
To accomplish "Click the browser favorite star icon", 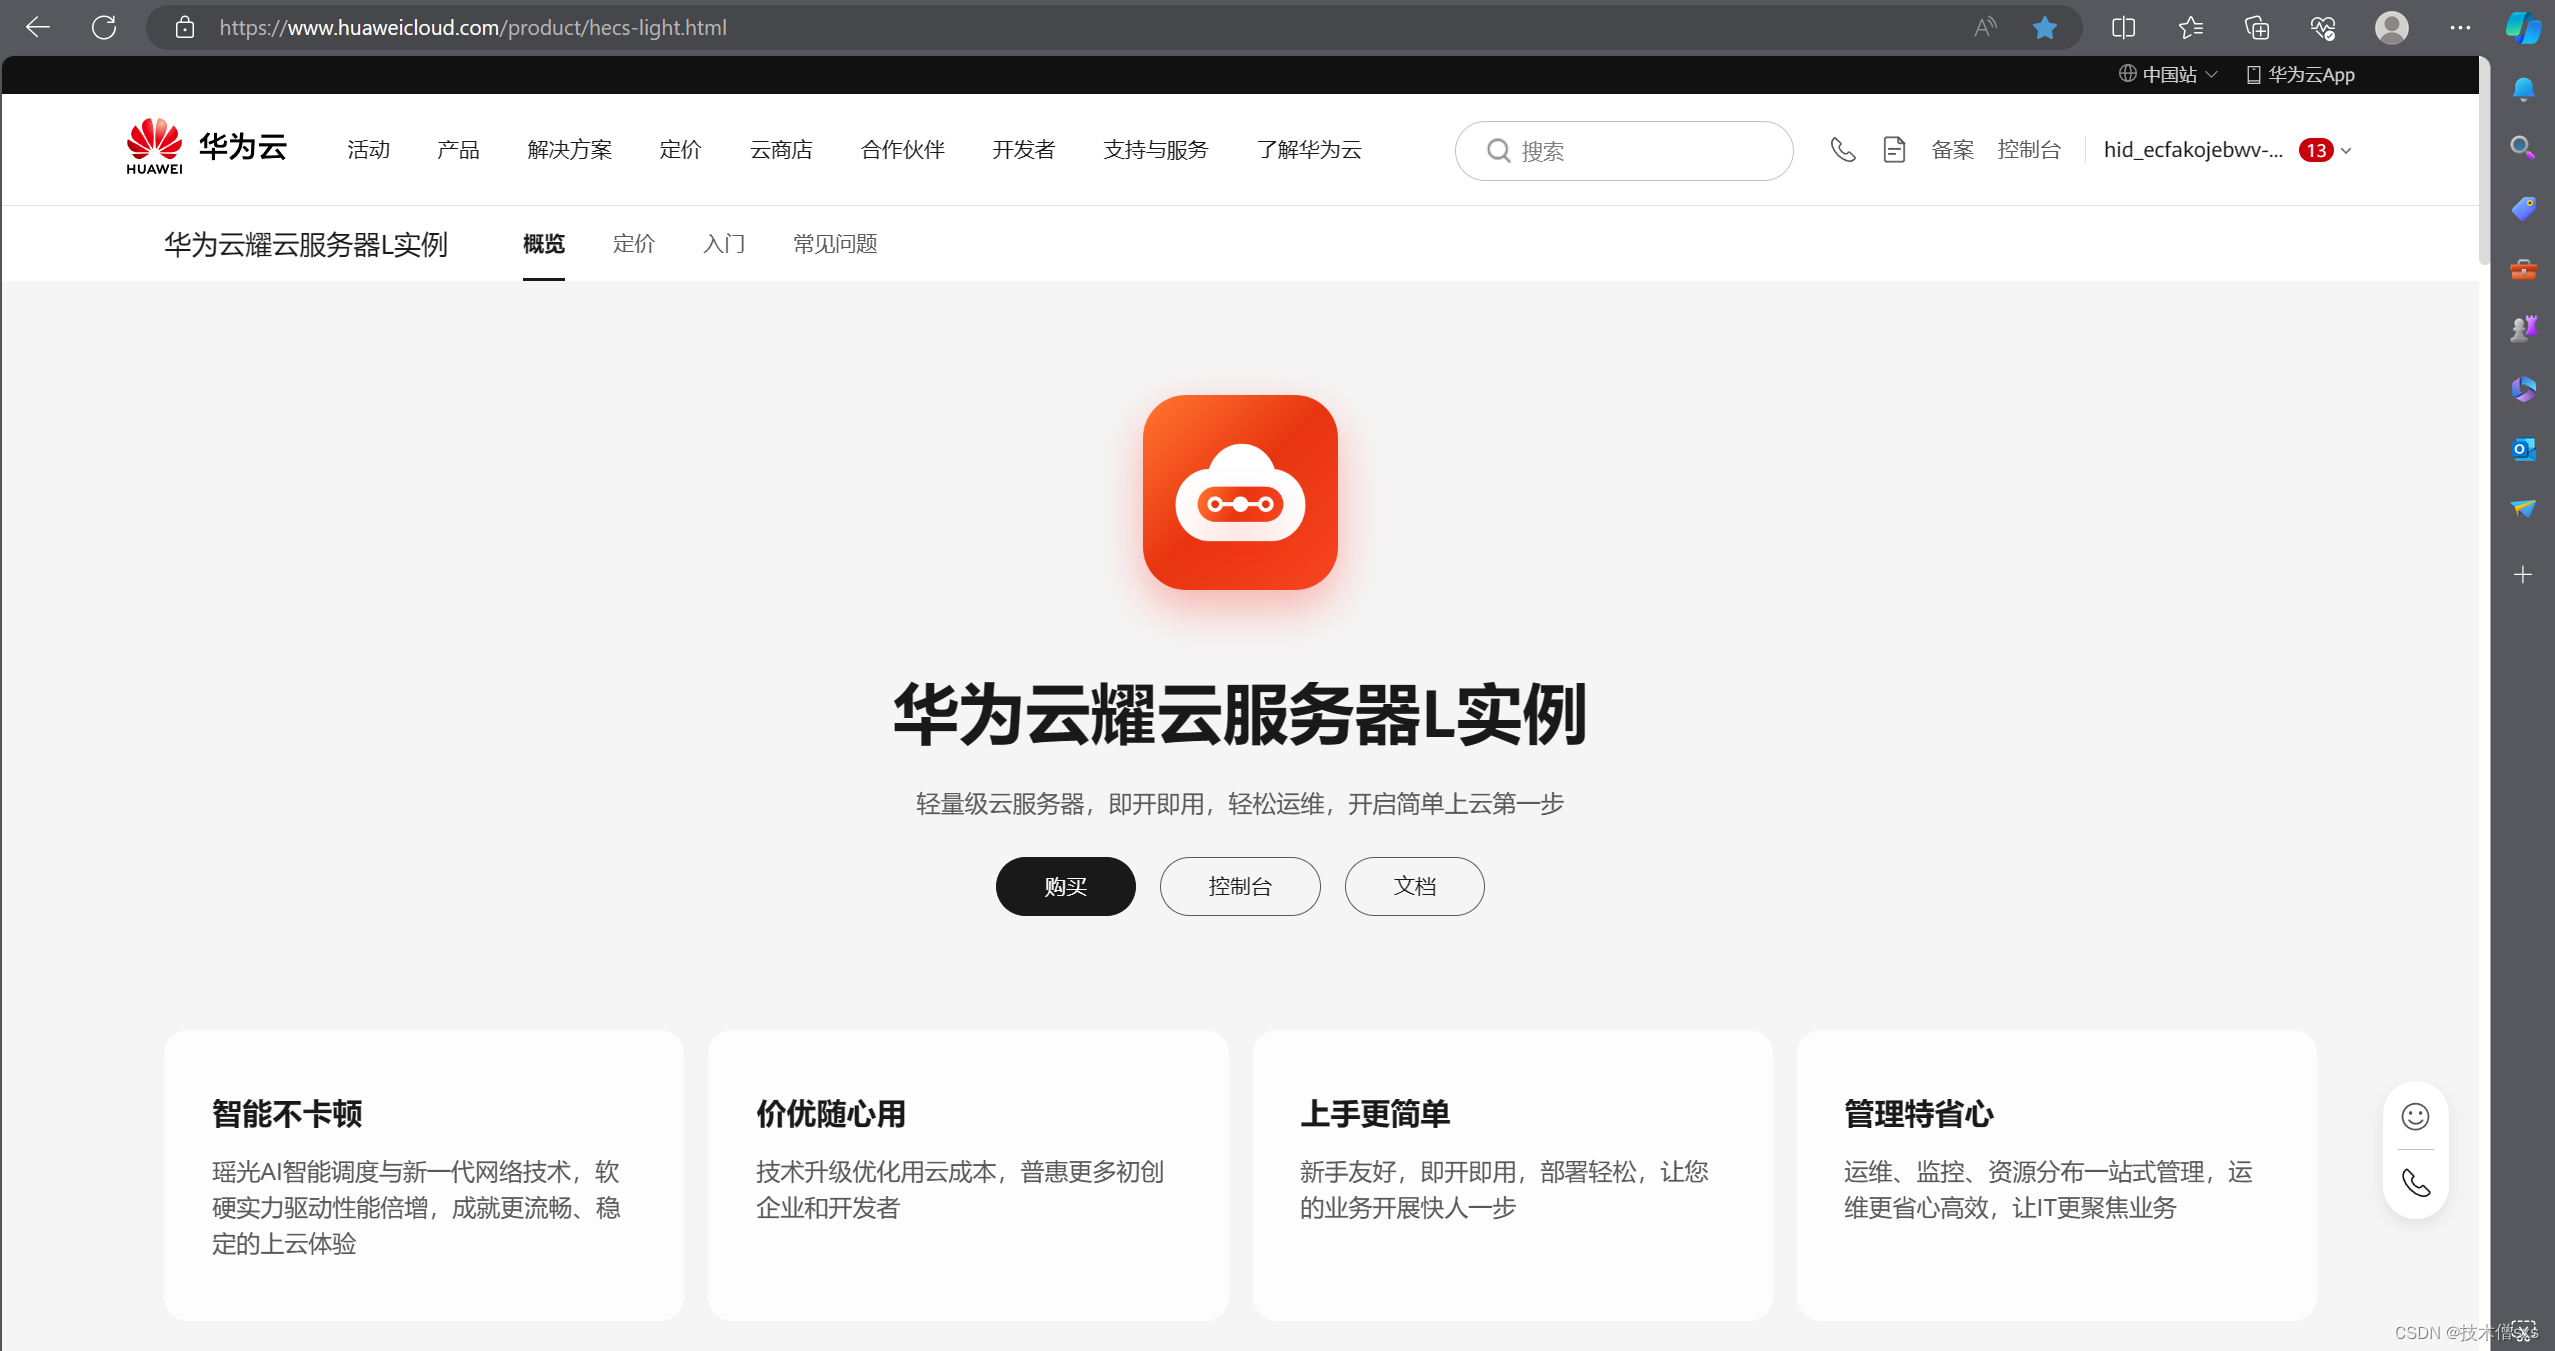I will tap(2044, 28).
